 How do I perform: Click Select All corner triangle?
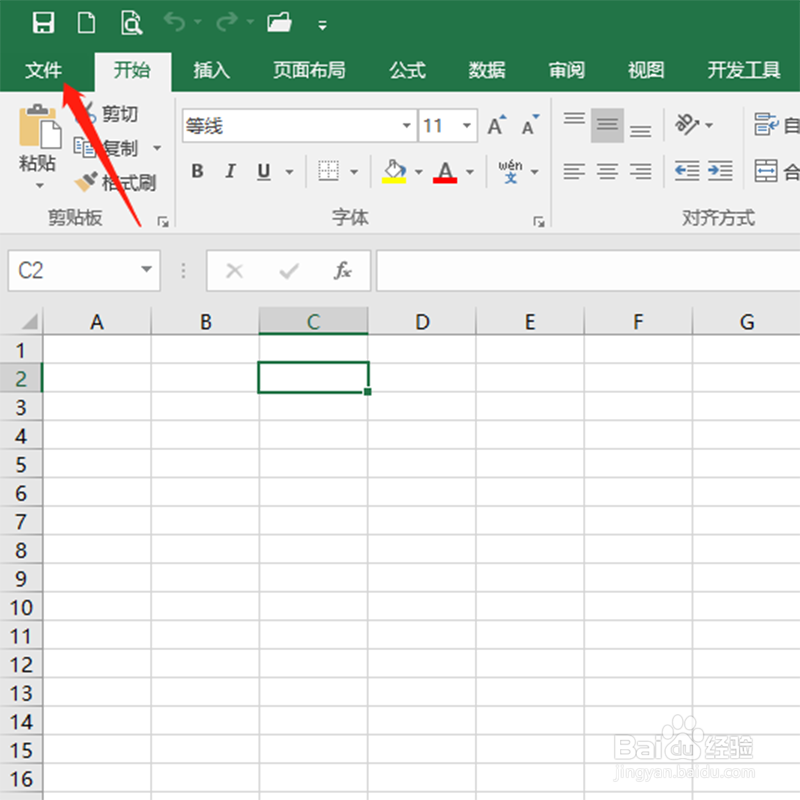[29, 322]
